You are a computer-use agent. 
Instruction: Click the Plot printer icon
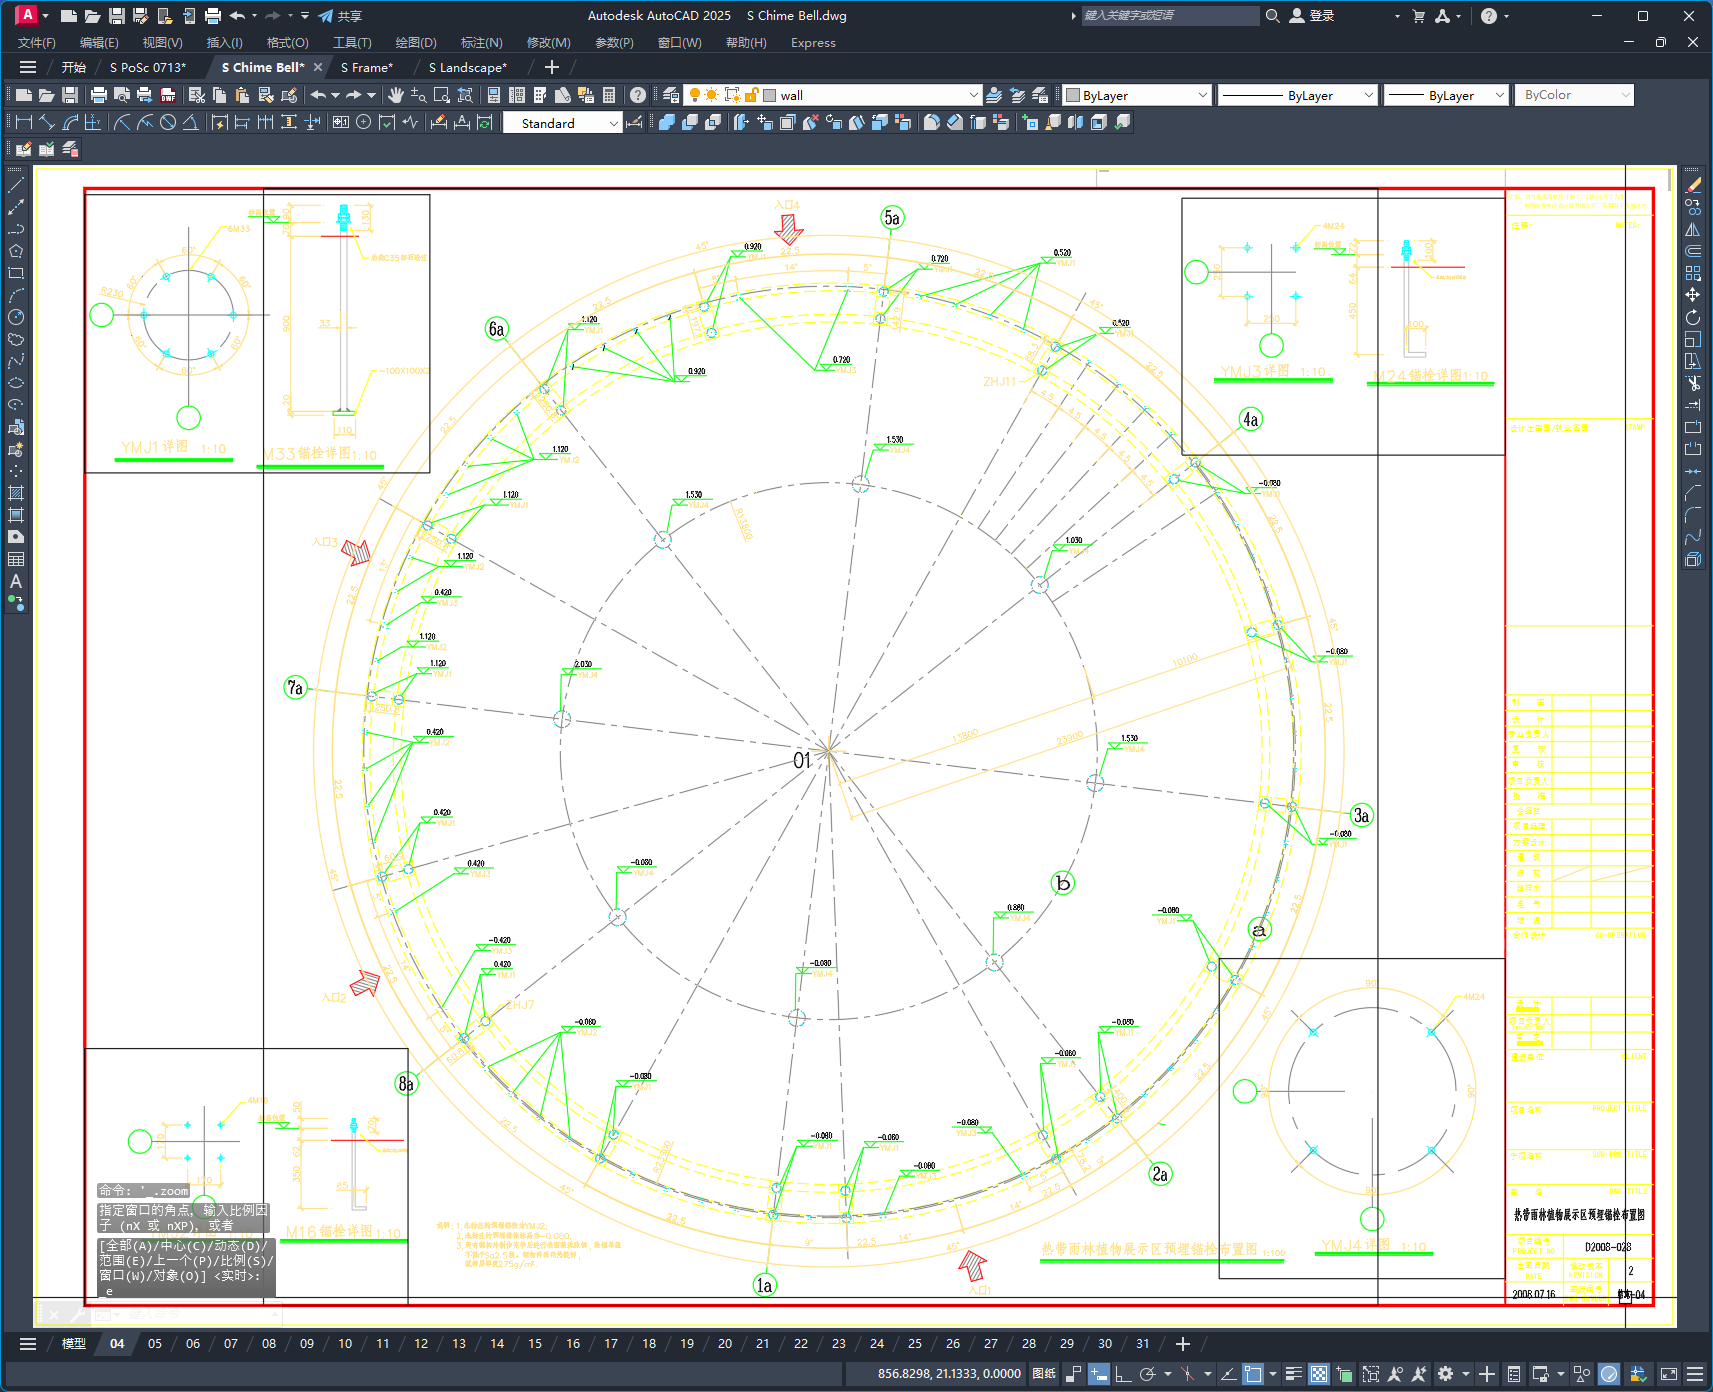pyautogui.click(x=98, y=95)
